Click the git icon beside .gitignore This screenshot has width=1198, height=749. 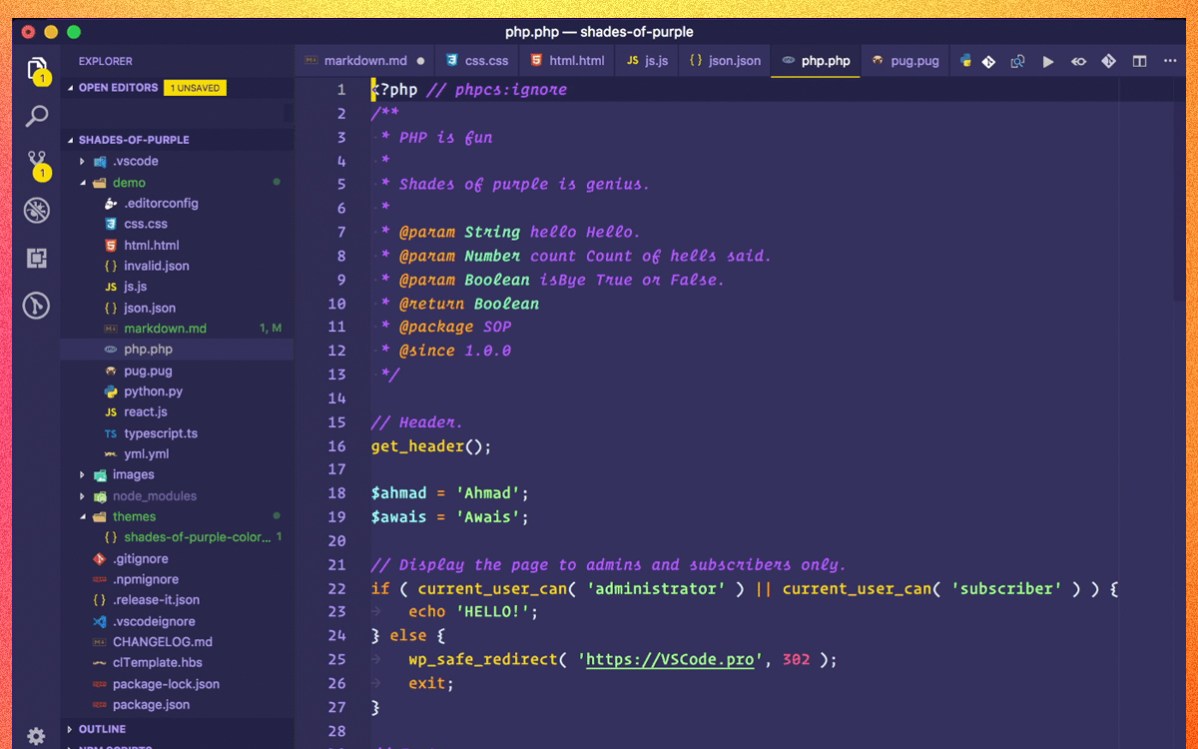[99, 559]
